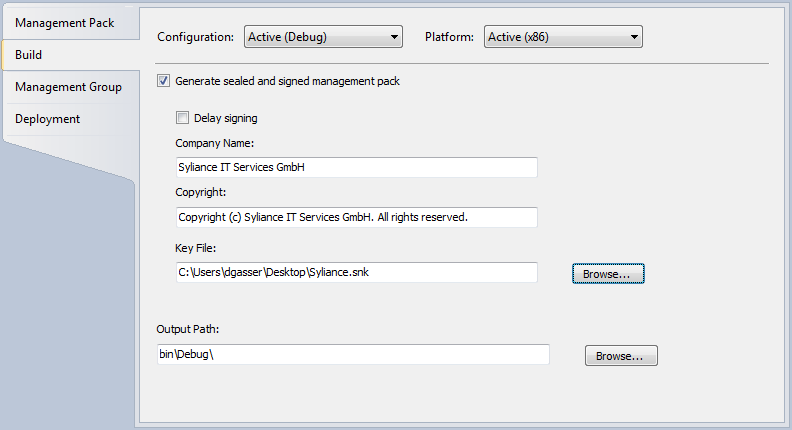Switch to the Management Group tab

click(x=68, y=87)
